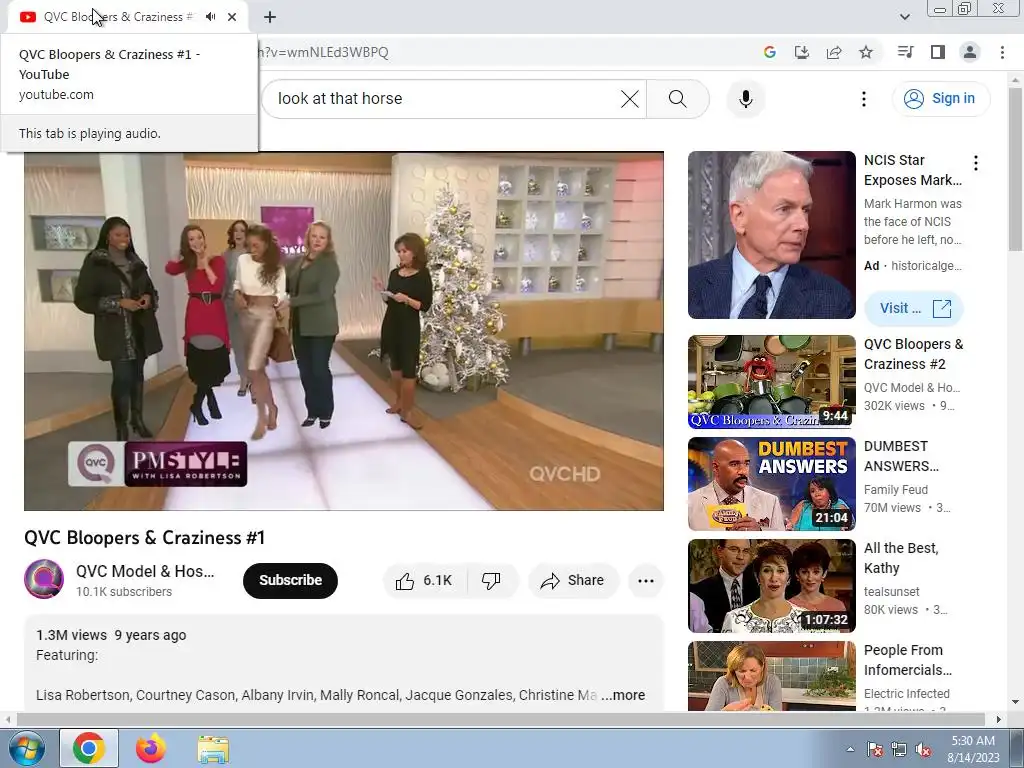Click the Family Feud channel name

pyautogui.click(x=895, y=490)
